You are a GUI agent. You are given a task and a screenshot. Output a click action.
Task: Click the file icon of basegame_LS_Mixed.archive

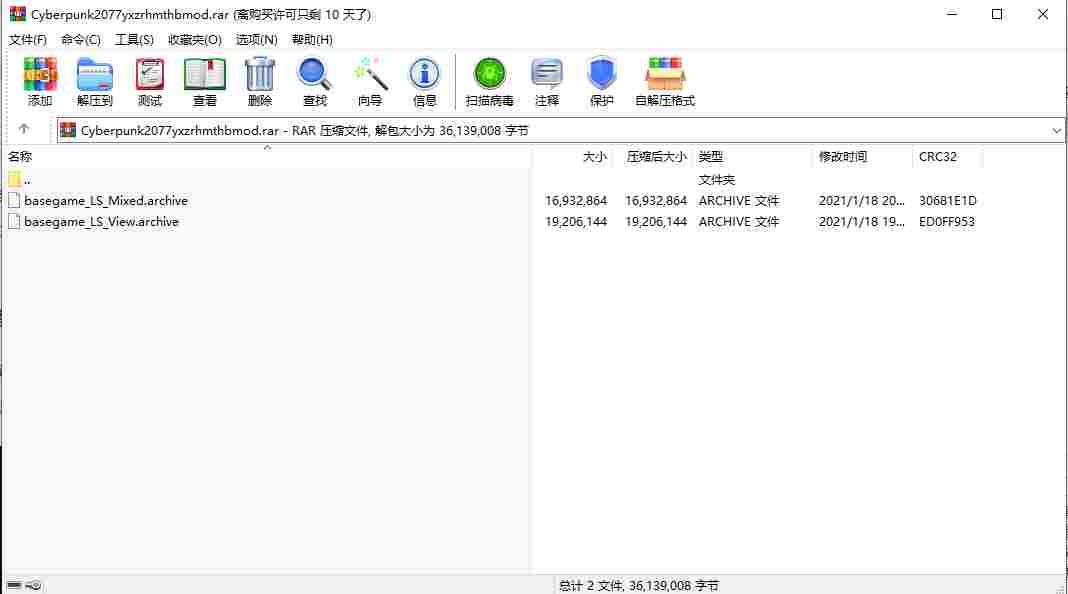14,200
